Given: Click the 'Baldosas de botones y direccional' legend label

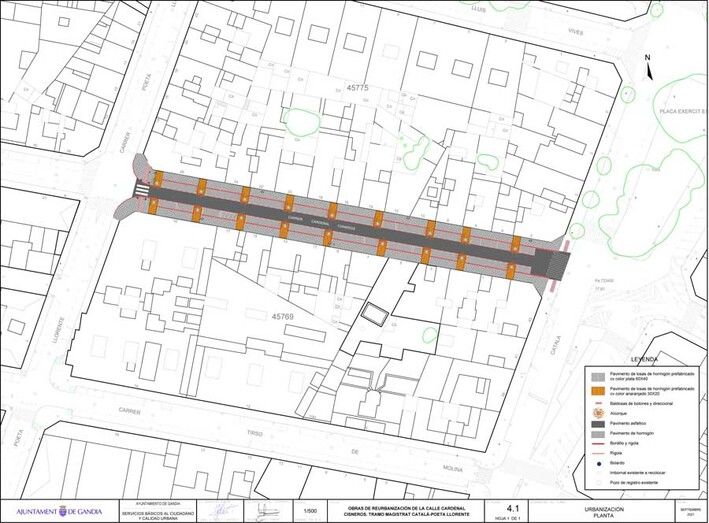Looking at the screenshot, I should click(x=642, y=403).
